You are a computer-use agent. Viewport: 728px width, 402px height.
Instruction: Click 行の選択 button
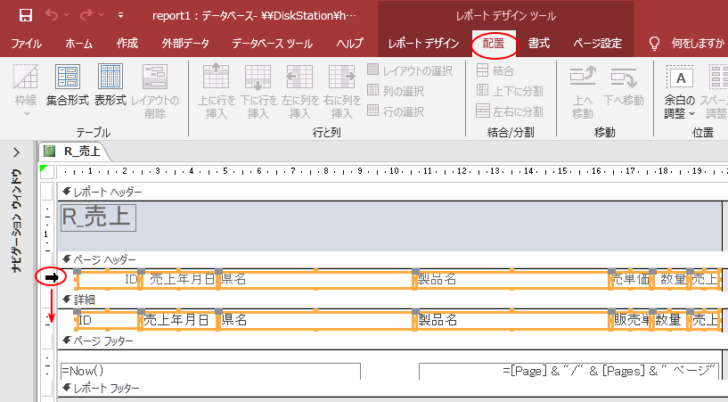click(x=396, y=111)
